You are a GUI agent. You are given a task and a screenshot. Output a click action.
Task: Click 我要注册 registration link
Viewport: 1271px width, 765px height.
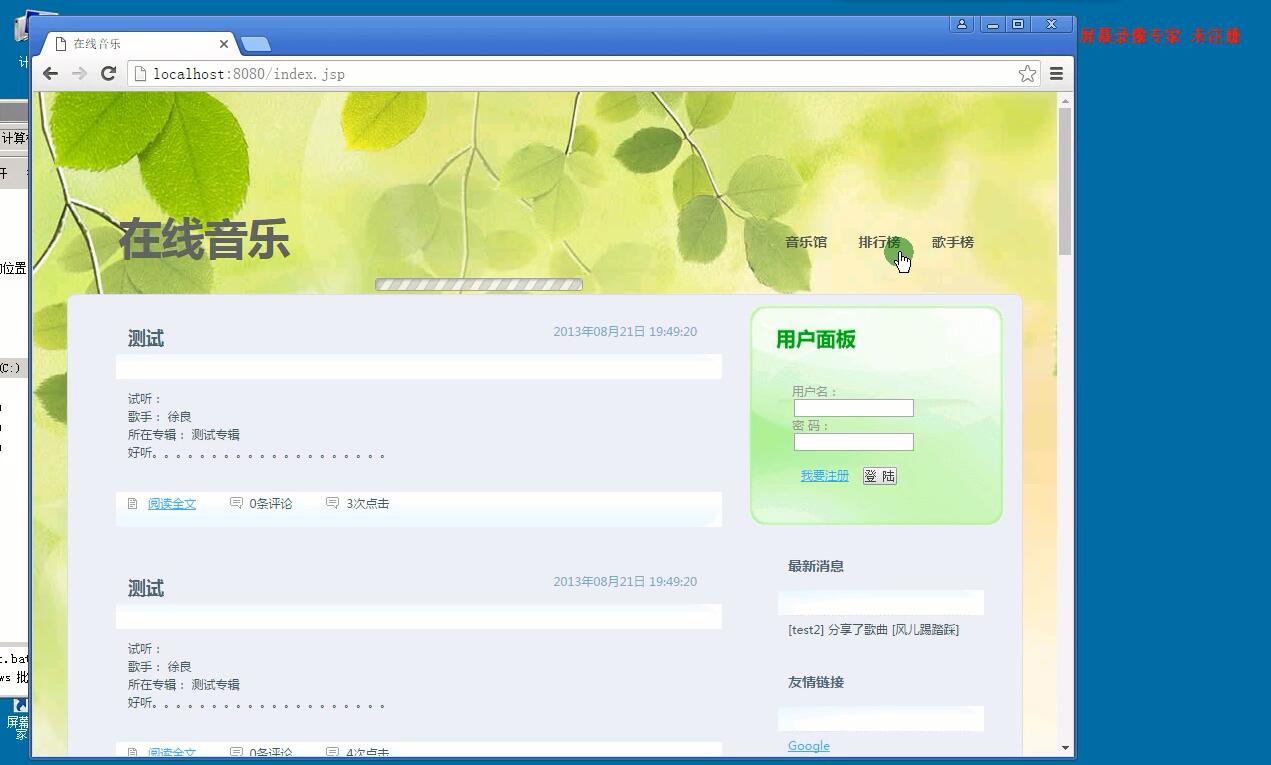click(825, 476)
